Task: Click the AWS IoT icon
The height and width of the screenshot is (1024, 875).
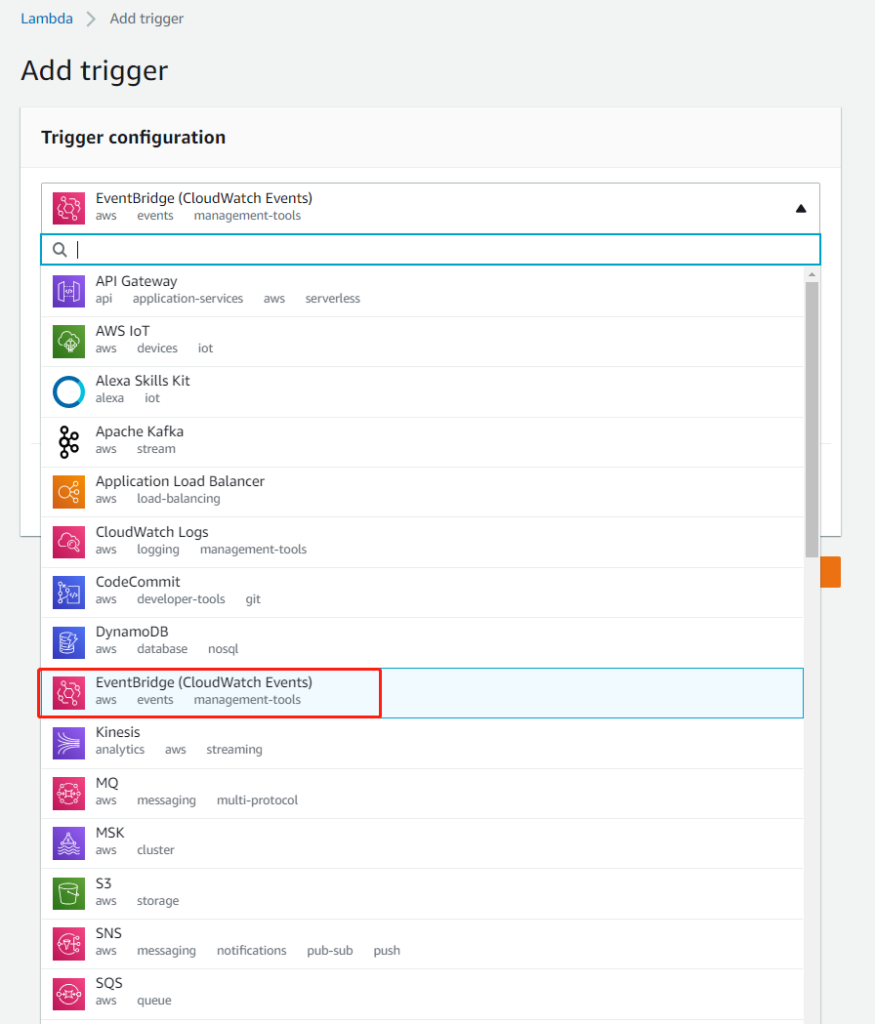Action: [x=69, y=342]
